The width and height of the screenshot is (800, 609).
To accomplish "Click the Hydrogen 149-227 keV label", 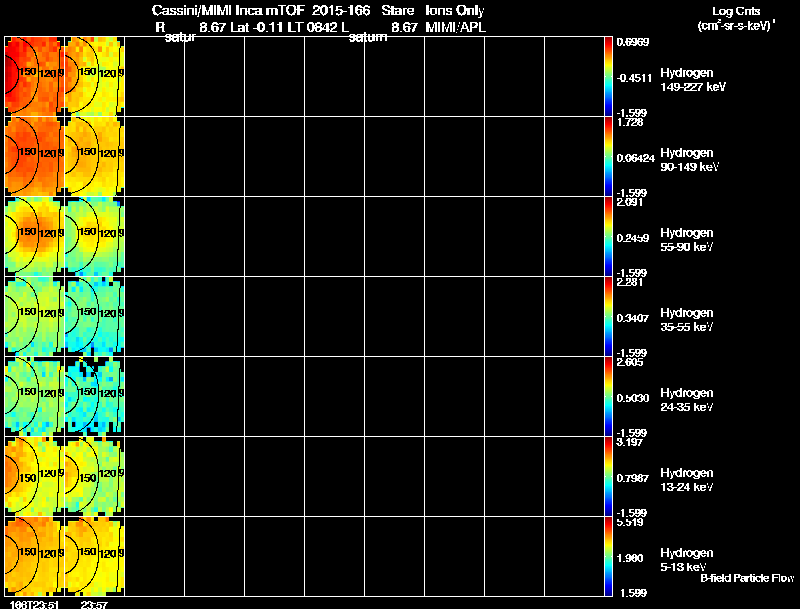I will point(692,80).
